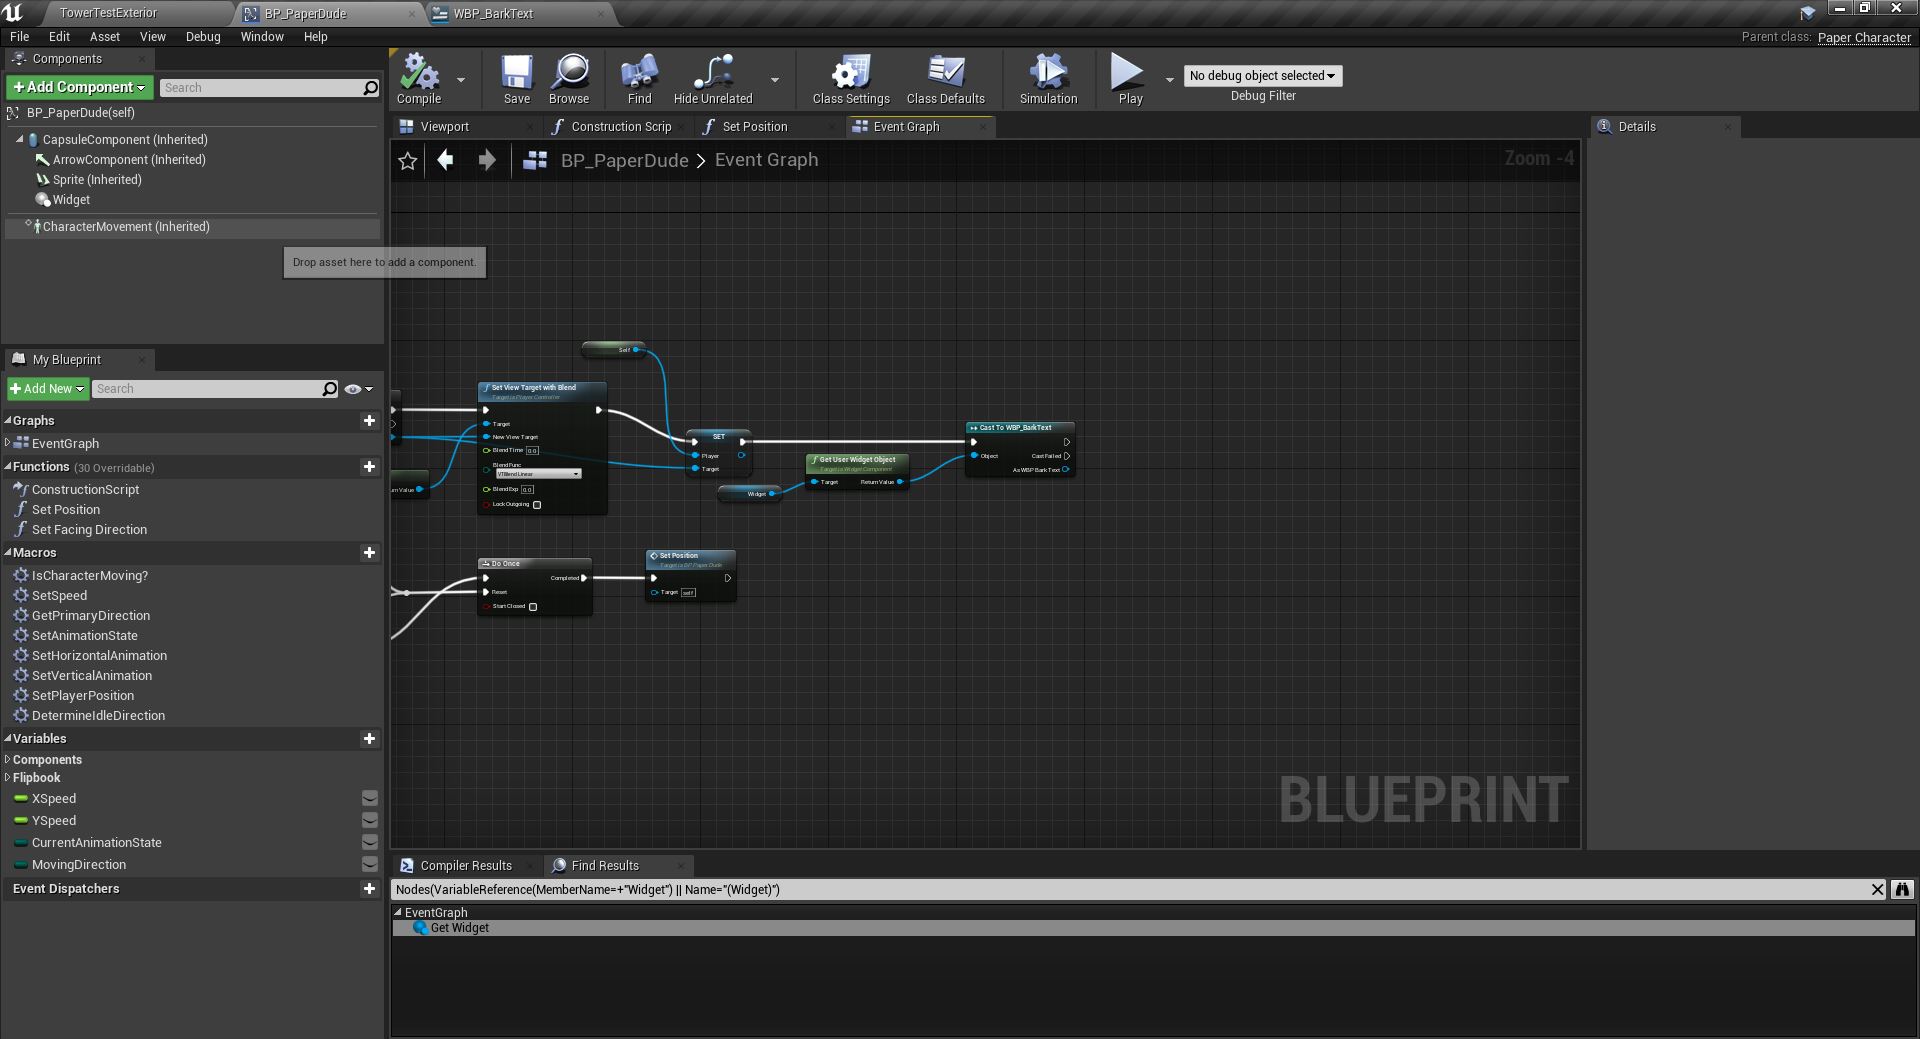This screenshot has width=1920, height=1039.
Task: Start Simulation mode
Action: (x=1048, y=79)
